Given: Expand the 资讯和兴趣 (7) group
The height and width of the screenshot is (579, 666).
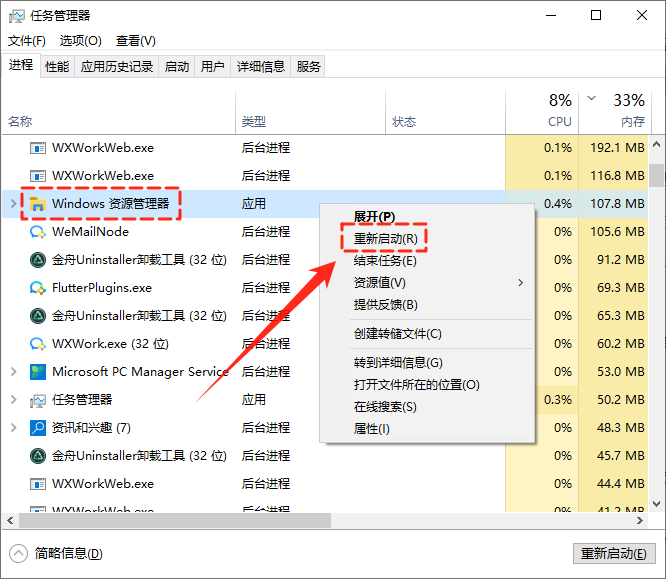Looking at the screenshot, I should pos(14,427).
